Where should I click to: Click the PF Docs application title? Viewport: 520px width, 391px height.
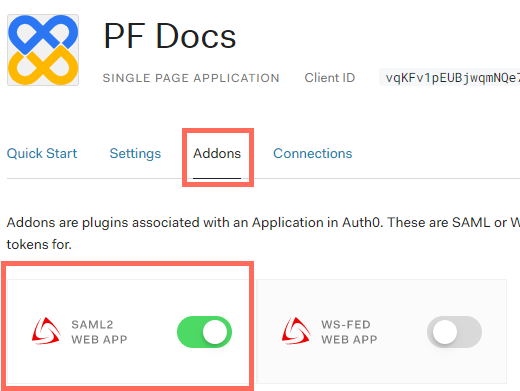click(x=170, y=36)
